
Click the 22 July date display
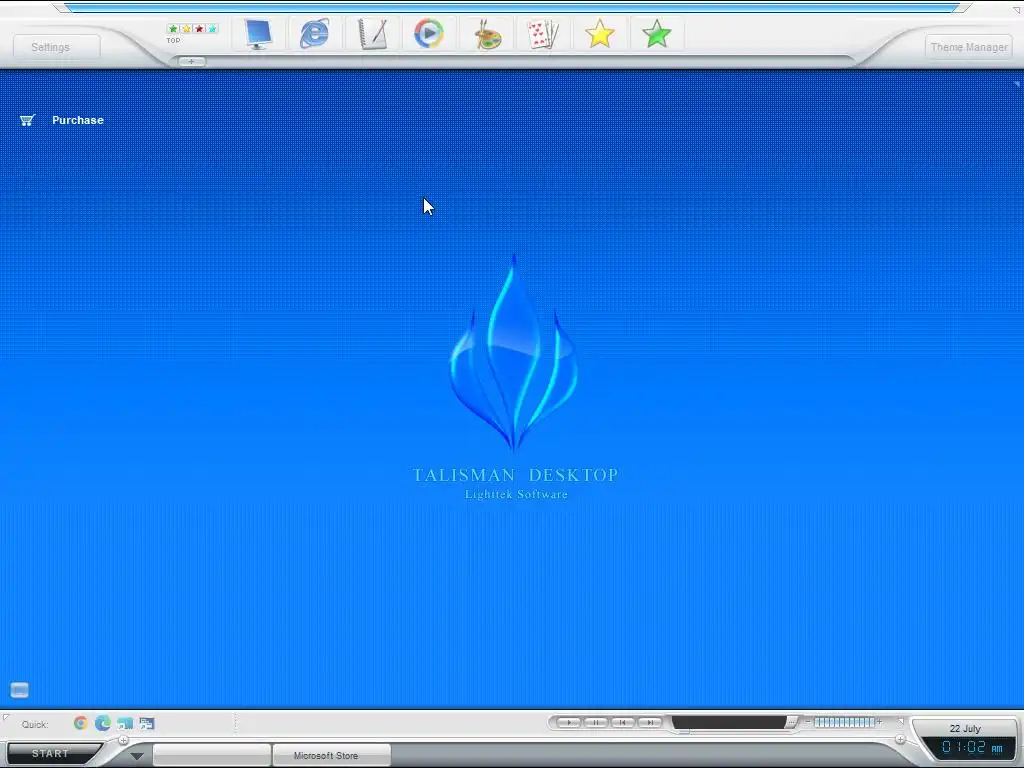coord(965,729)
